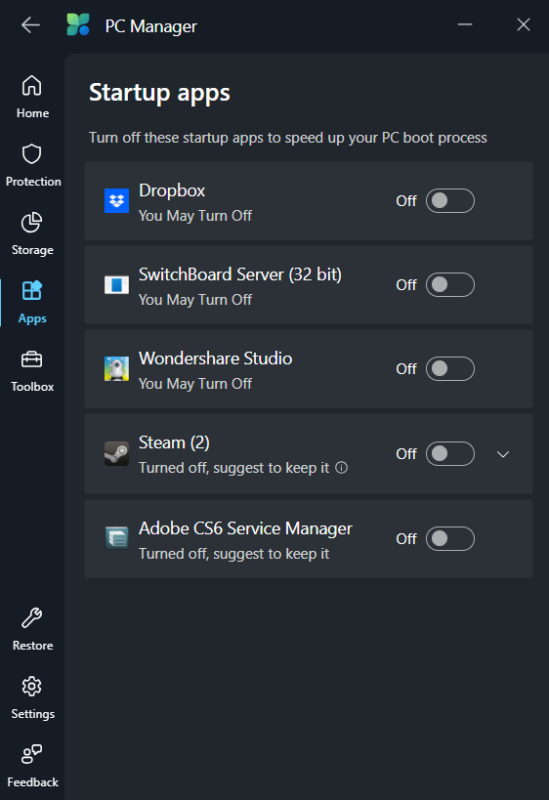
Task: Click 'SwitchBoard Server (32 bit)' name
Action: 240,274
